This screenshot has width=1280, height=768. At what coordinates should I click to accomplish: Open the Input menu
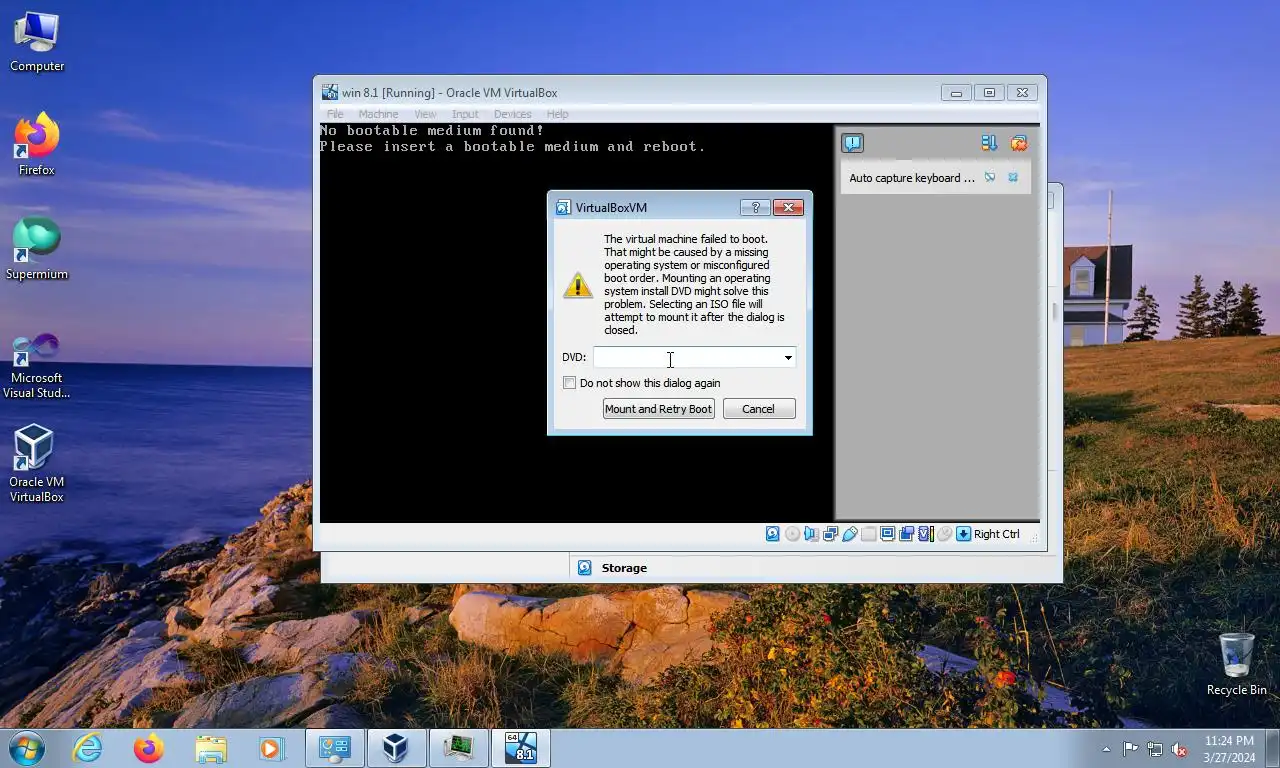point(465,114)
